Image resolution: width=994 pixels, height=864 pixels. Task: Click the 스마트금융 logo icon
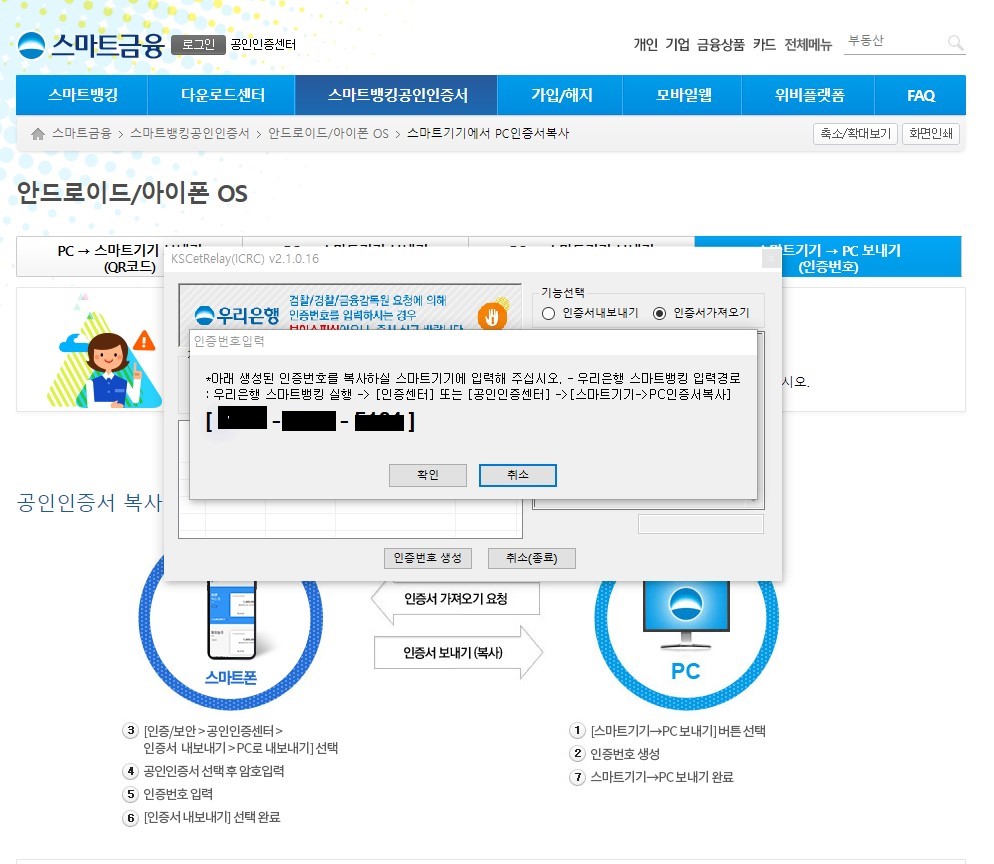[x=31, y=45]
